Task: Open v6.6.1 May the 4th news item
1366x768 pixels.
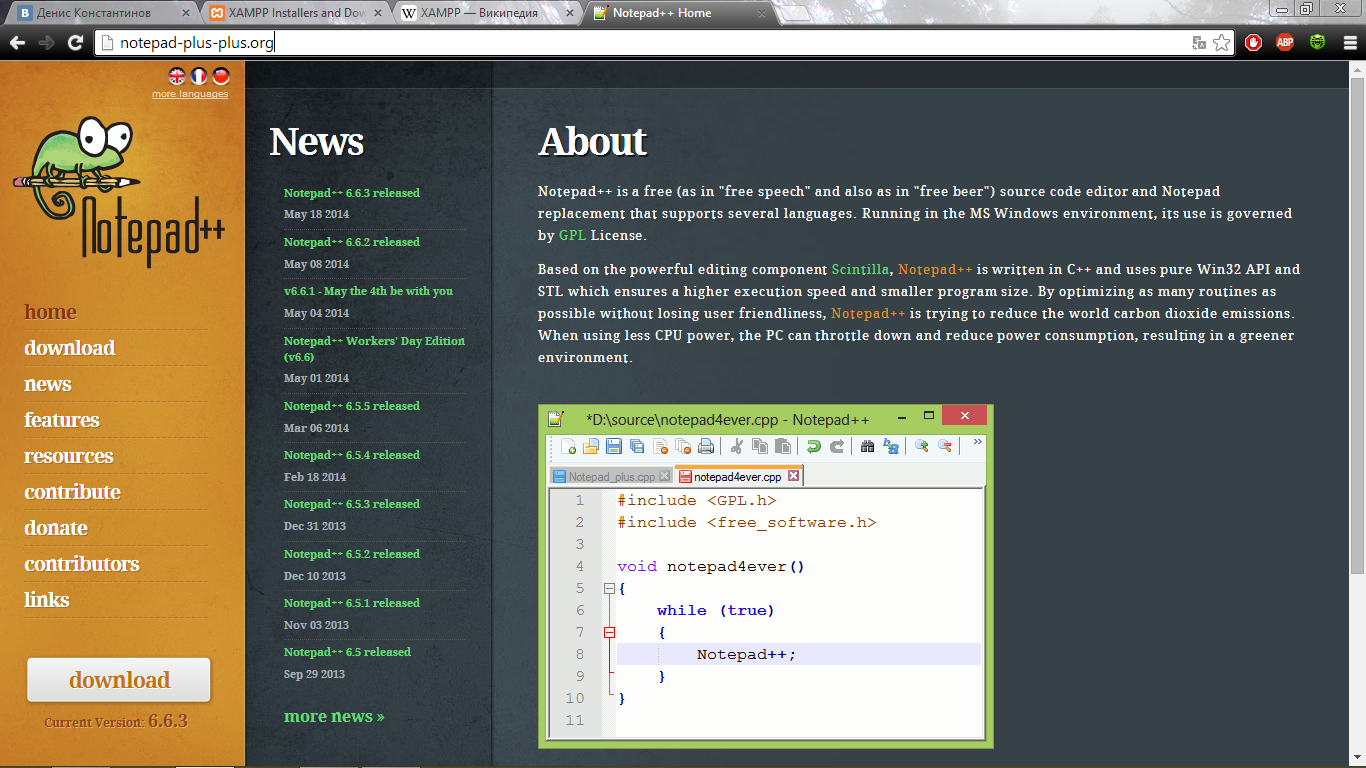Action: (x=368, y=291)
